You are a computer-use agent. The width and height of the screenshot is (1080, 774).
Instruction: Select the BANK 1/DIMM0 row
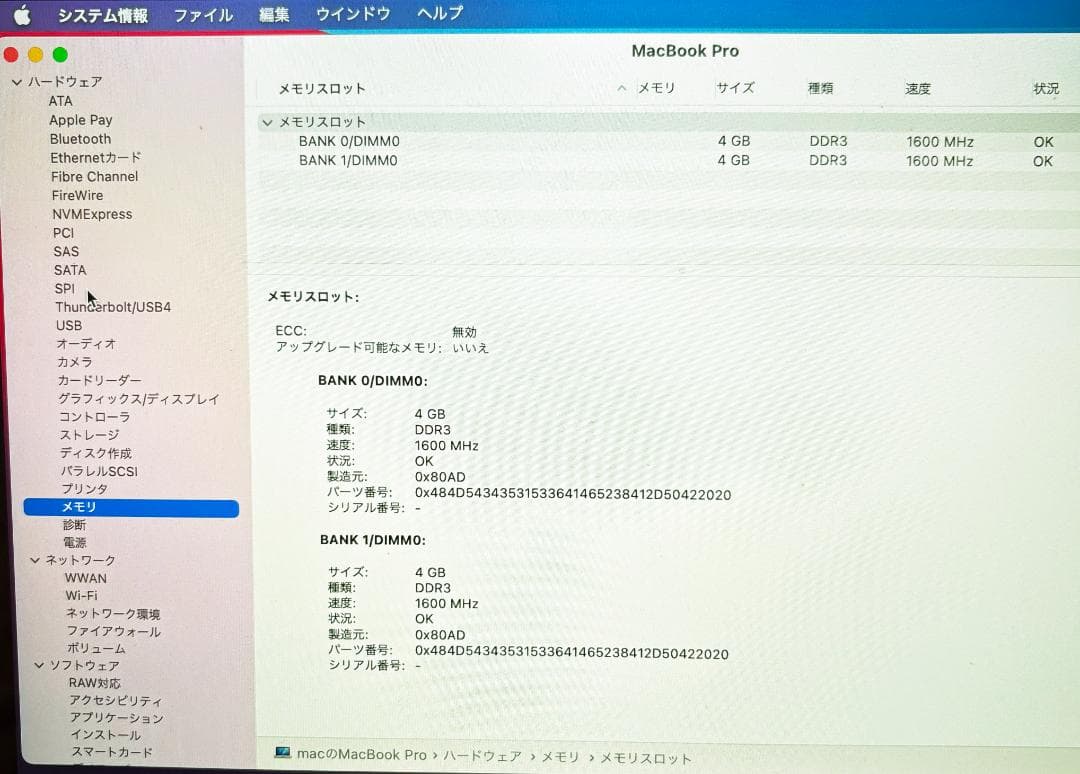[x=348, y=160]
